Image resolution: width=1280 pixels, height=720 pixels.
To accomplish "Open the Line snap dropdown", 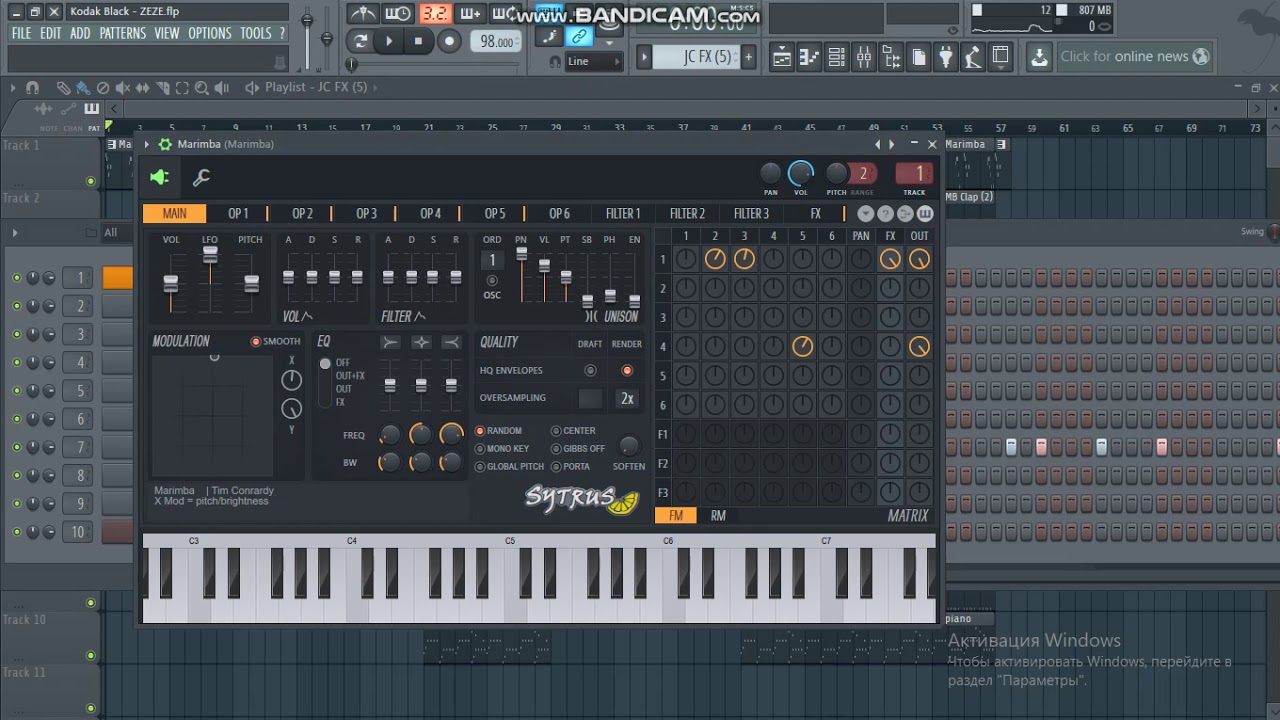I will (594, 61).
